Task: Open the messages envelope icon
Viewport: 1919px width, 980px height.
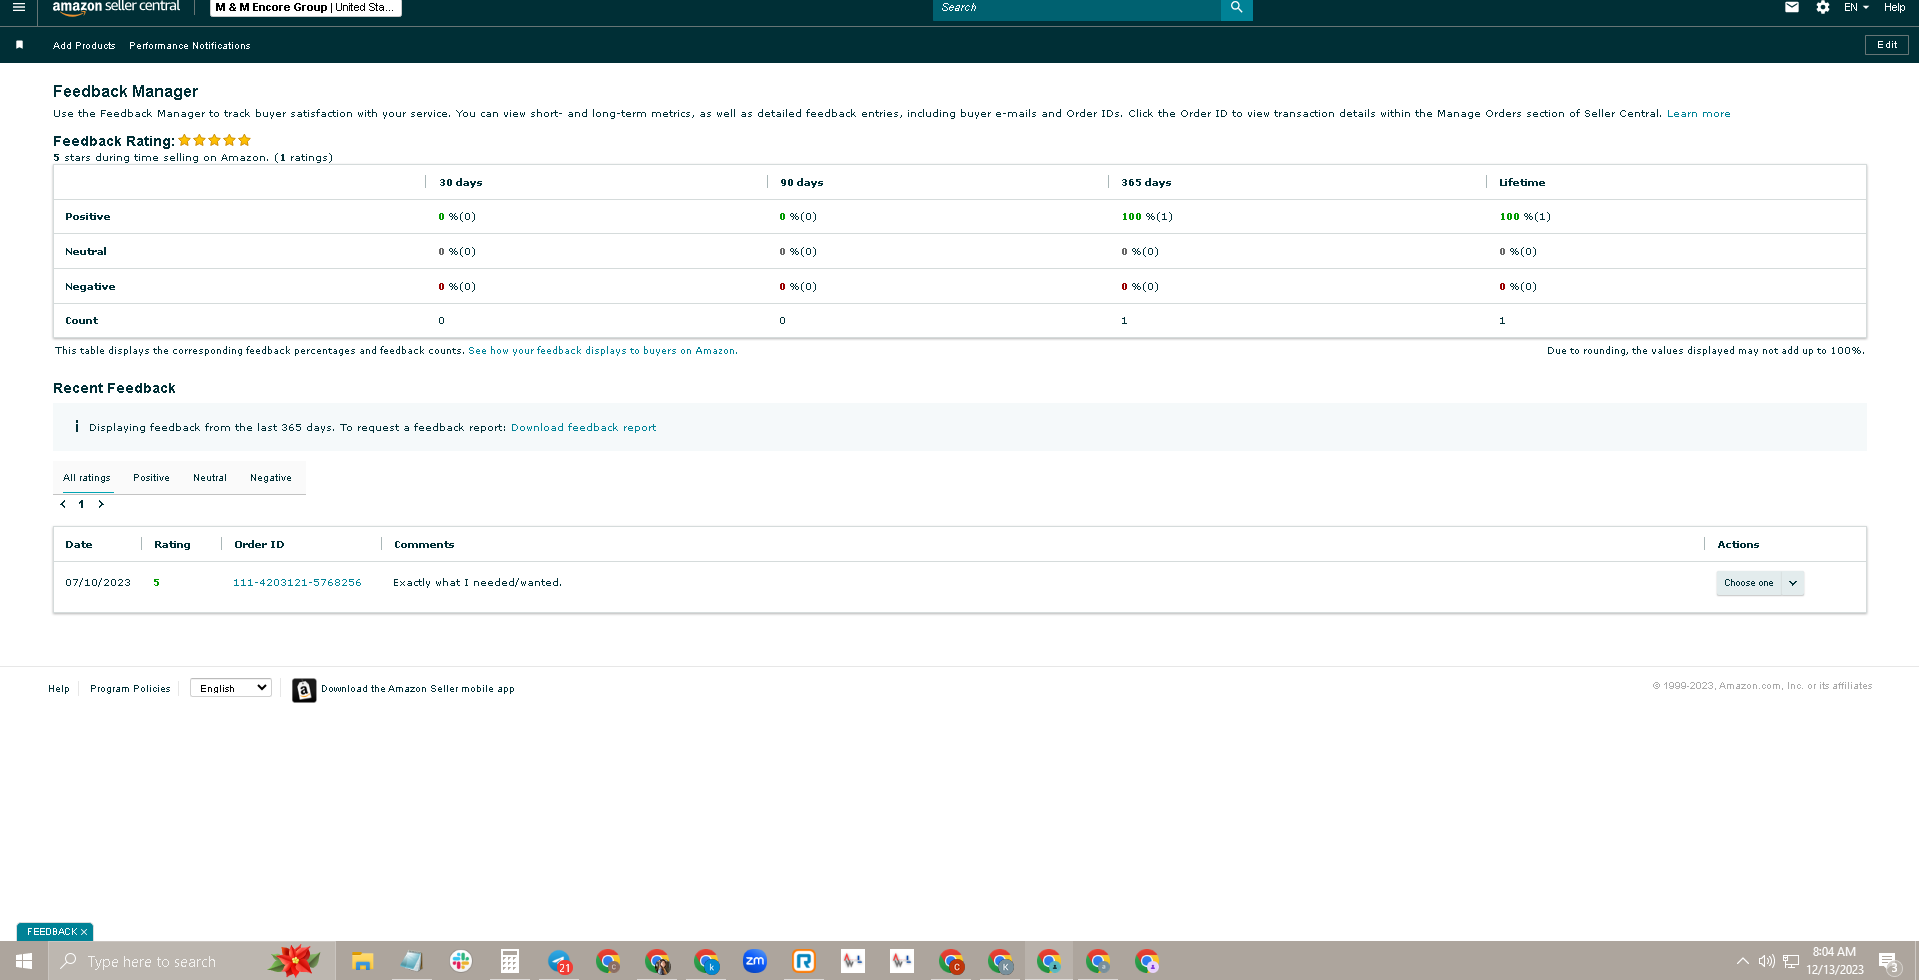Action: pyautogui.click(x=1792, y=7)
